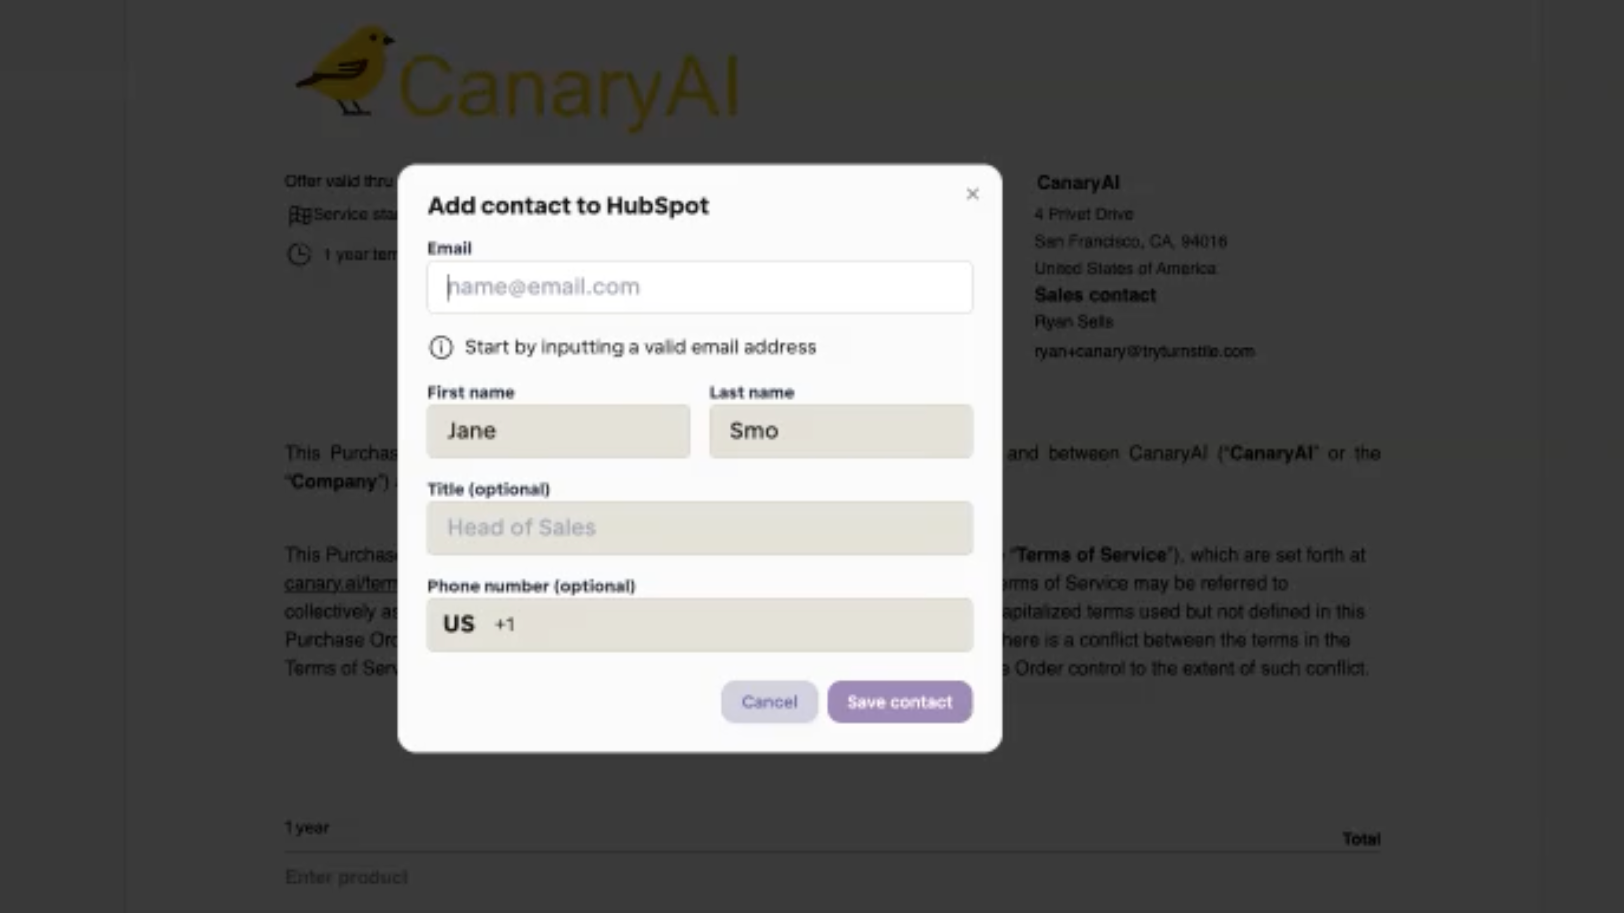The width and height of the screenshot is (1624, 913).
Task: Click the Phone number field after +1
Action: pos(740,625)
